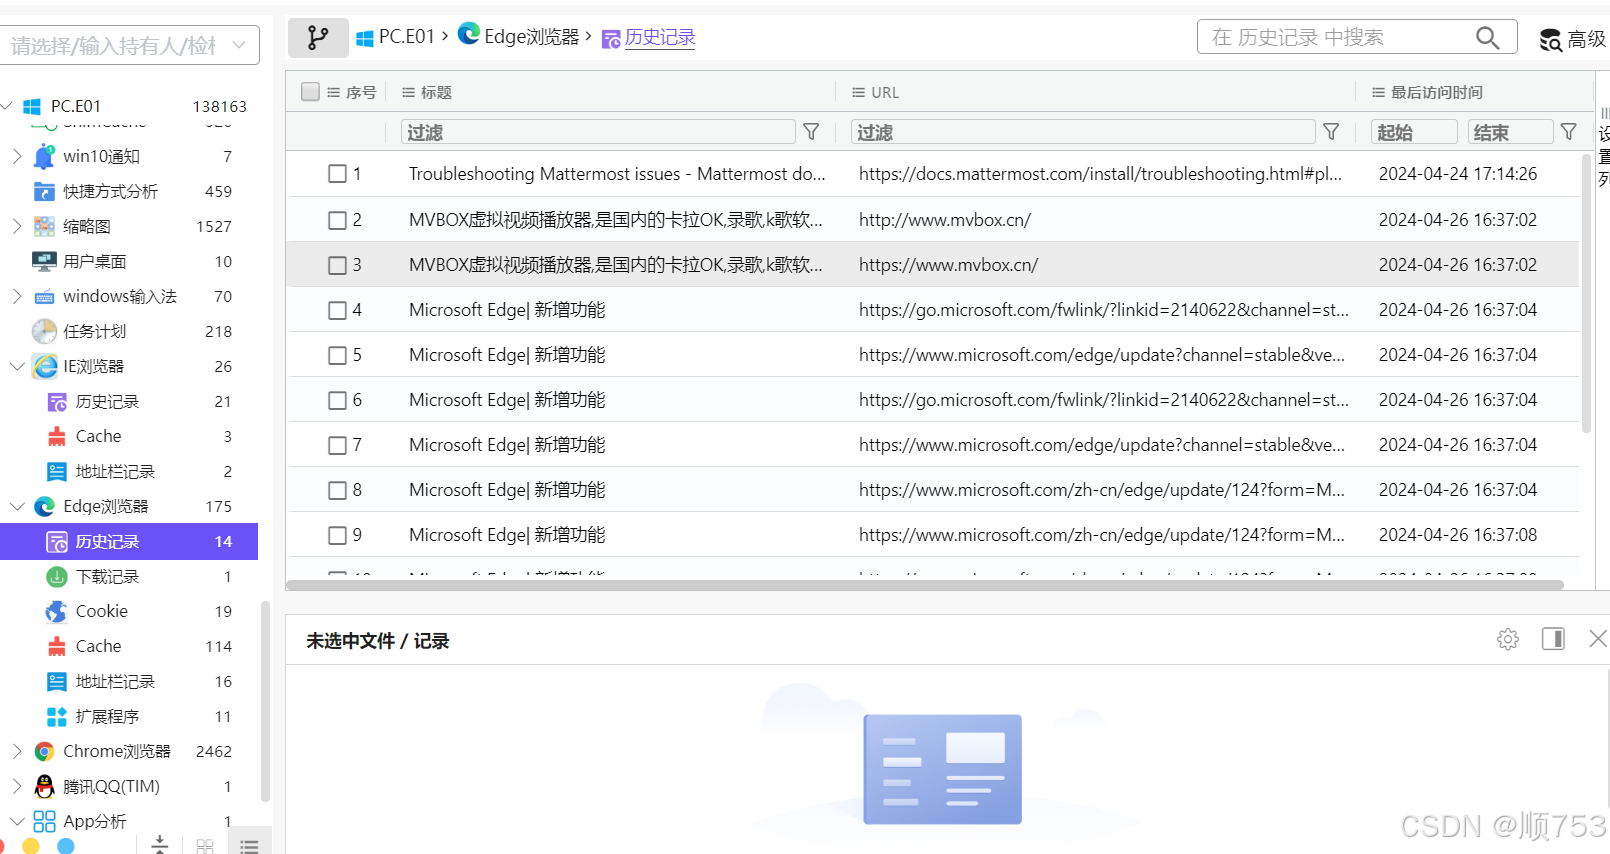The height and width of the screenshot is (854, 1610).
Task: Click the URL filter input
Action: (x=1084, y=132)
